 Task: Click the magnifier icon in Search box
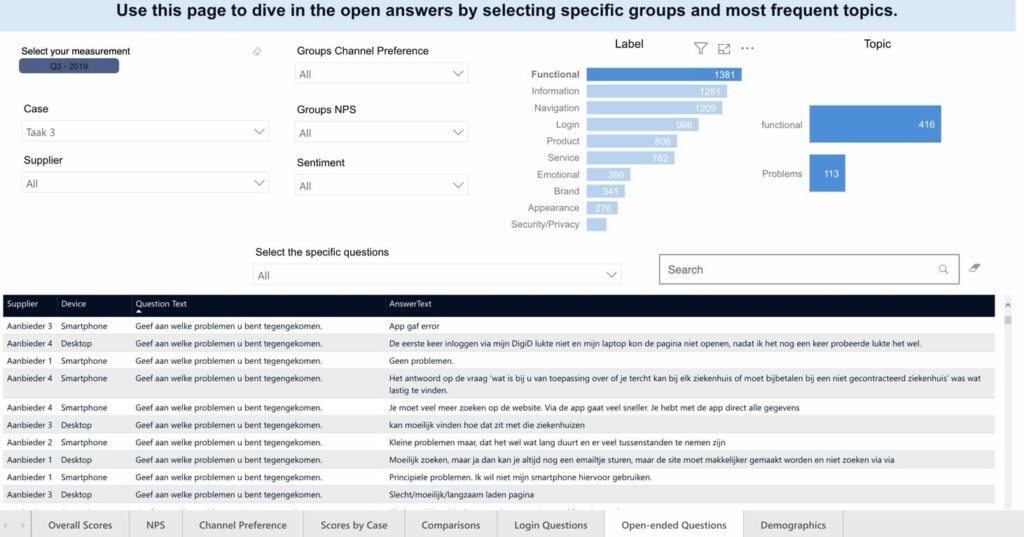[x=943, y=269]
